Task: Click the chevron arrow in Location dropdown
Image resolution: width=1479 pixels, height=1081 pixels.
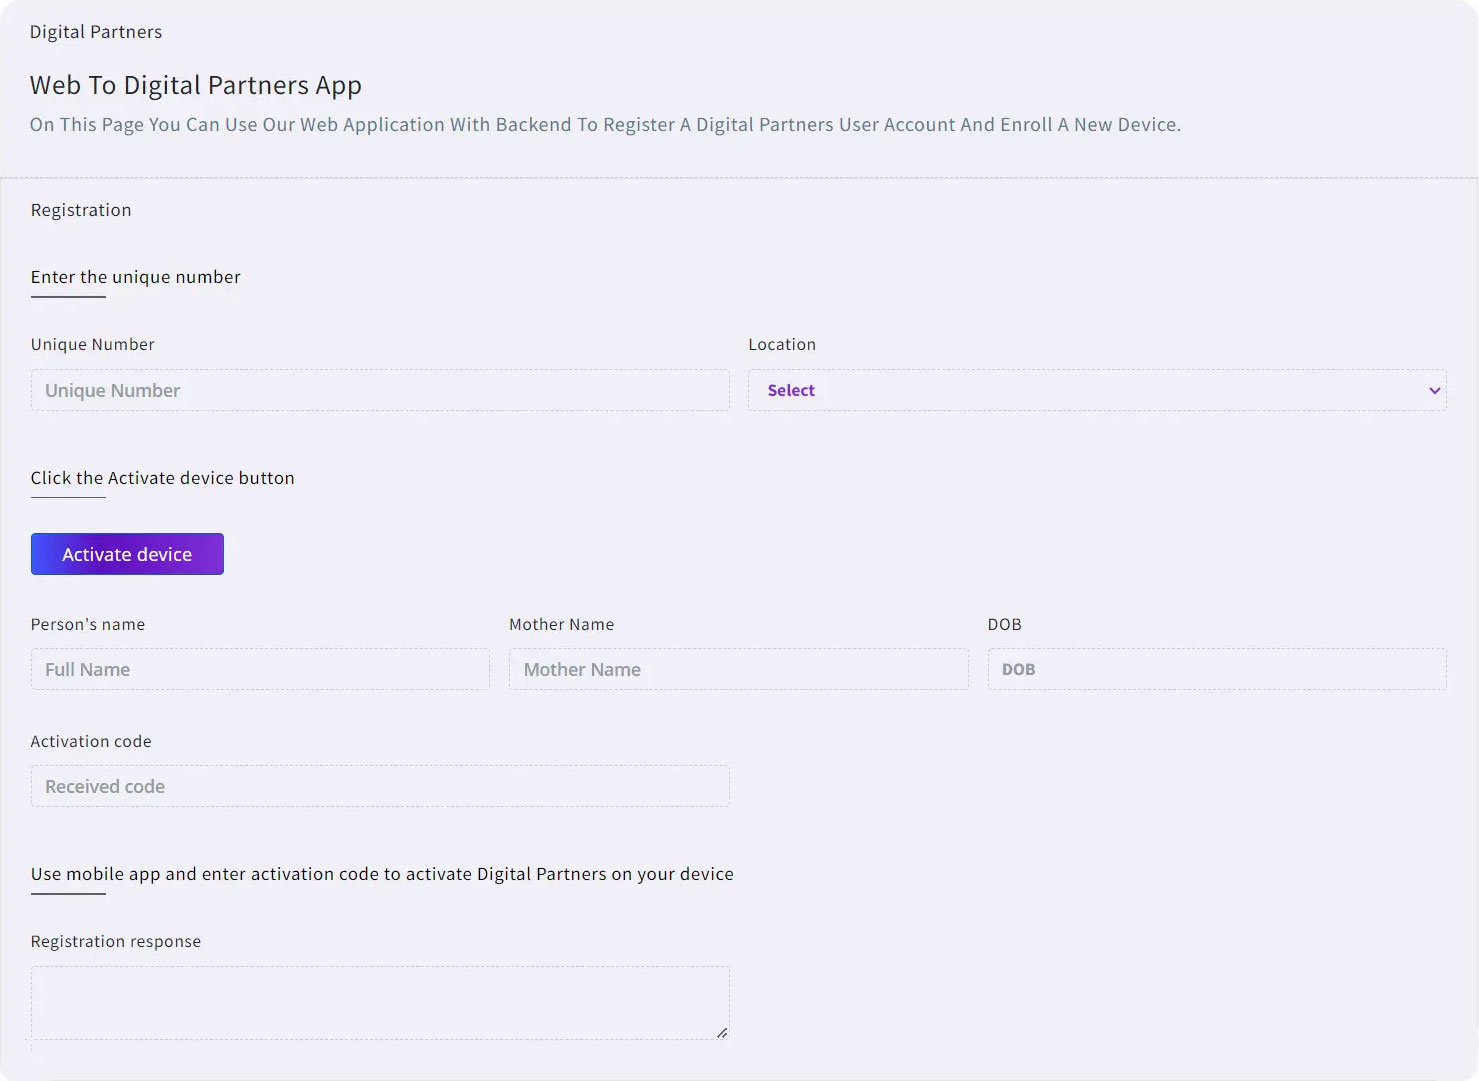Action: point(1434,391)
